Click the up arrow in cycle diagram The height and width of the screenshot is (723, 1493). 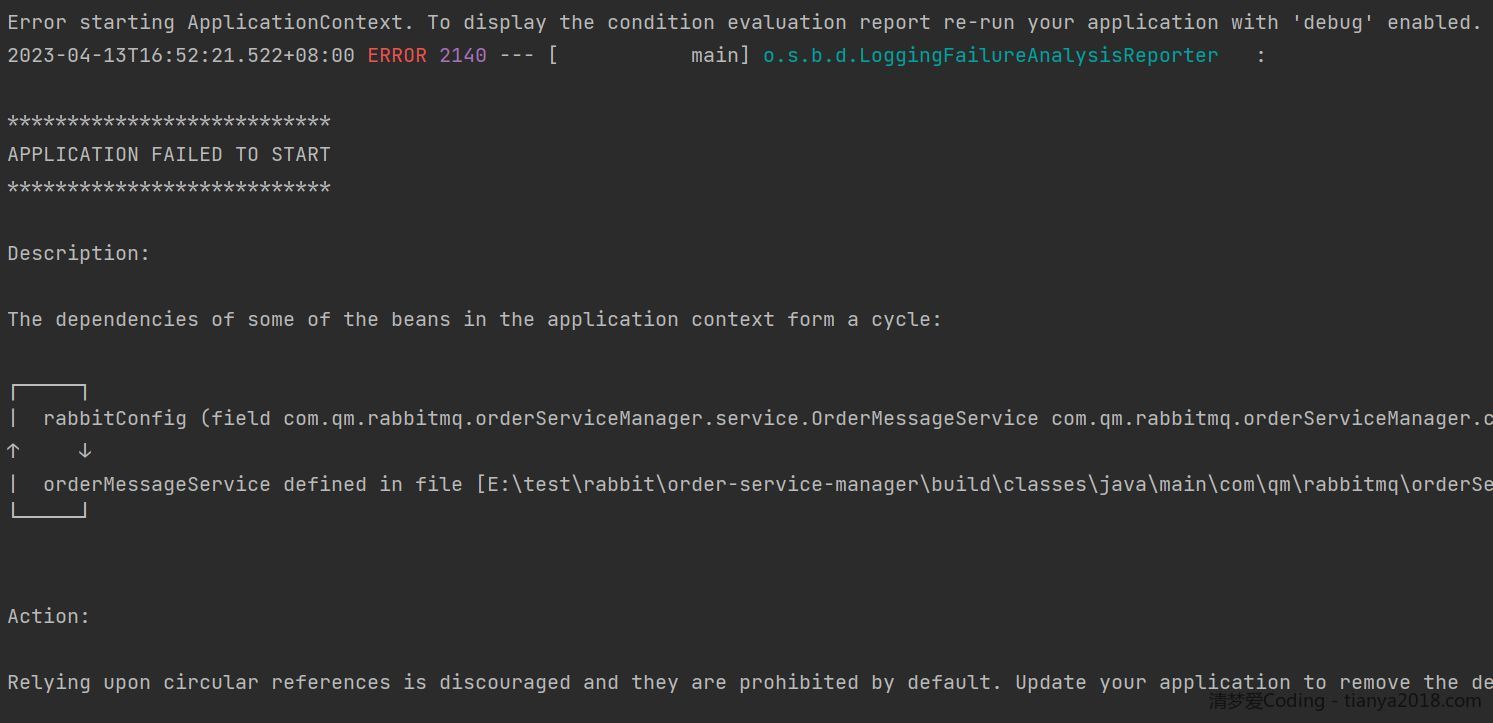point(13,451)
